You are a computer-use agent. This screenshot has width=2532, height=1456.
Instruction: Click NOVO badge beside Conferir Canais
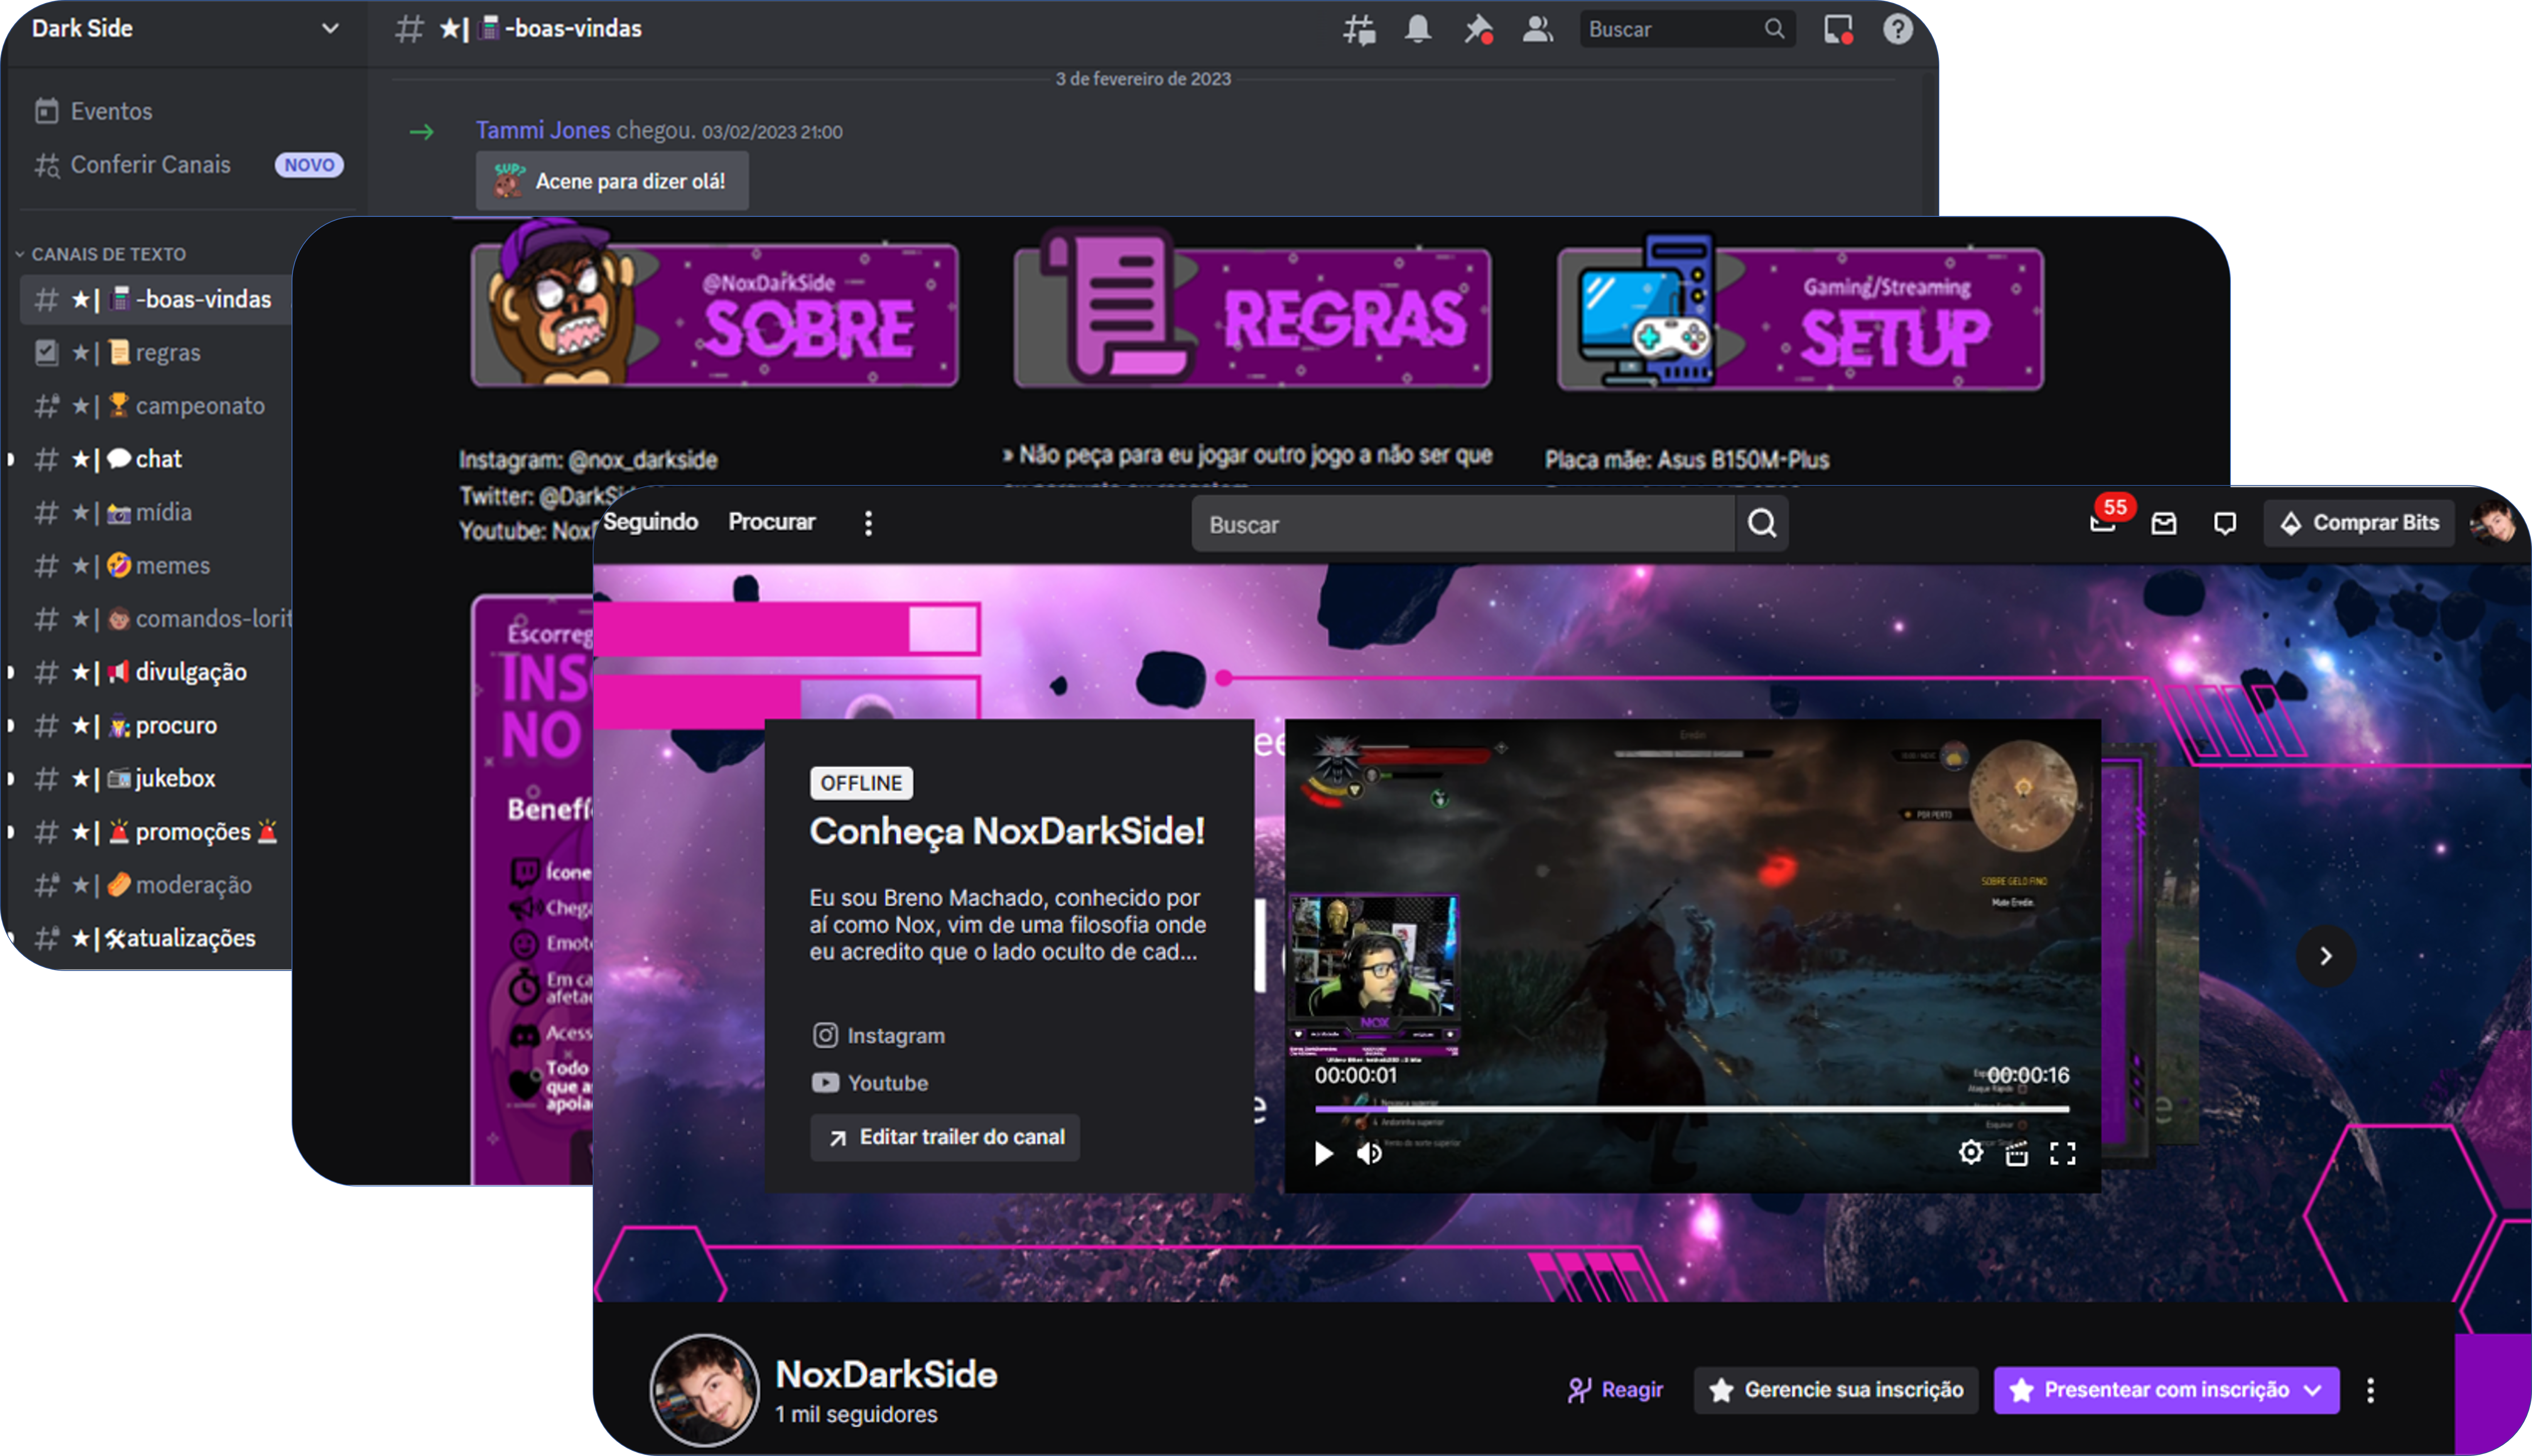(x=309, y=165)
